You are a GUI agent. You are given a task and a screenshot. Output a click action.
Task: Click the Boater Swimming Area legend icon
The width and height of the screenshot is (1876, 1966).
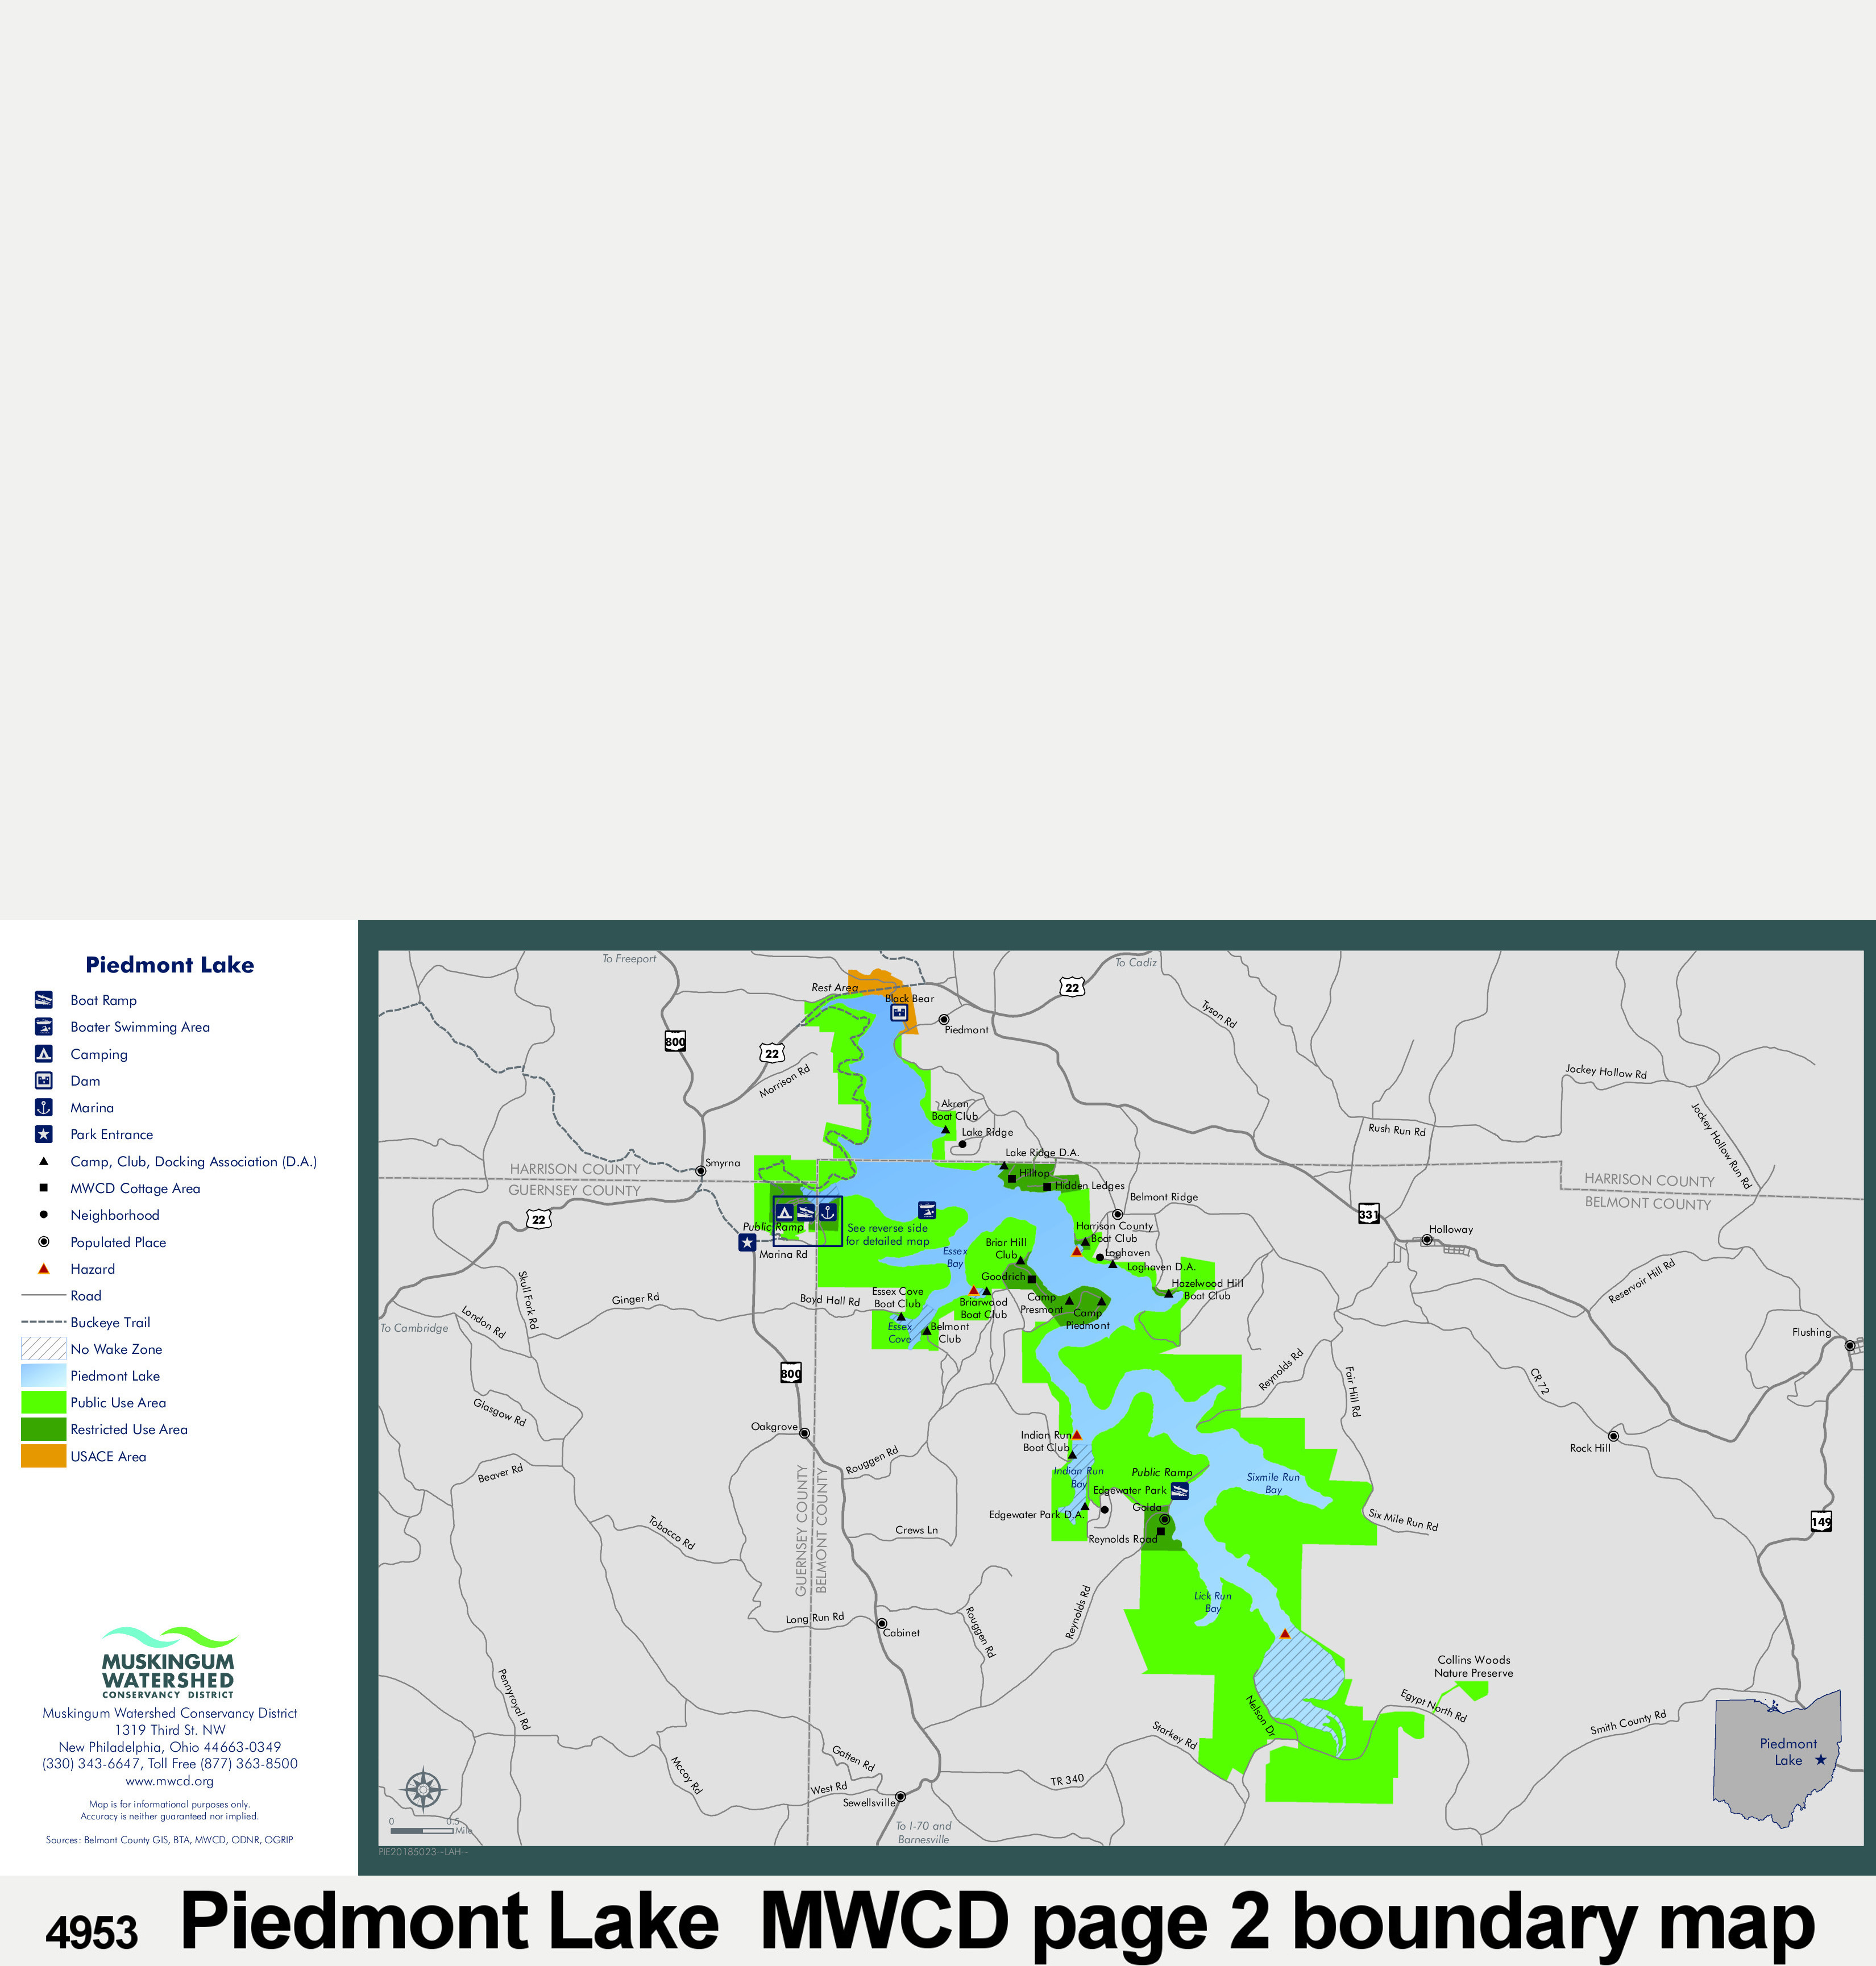coord(43,1027)
